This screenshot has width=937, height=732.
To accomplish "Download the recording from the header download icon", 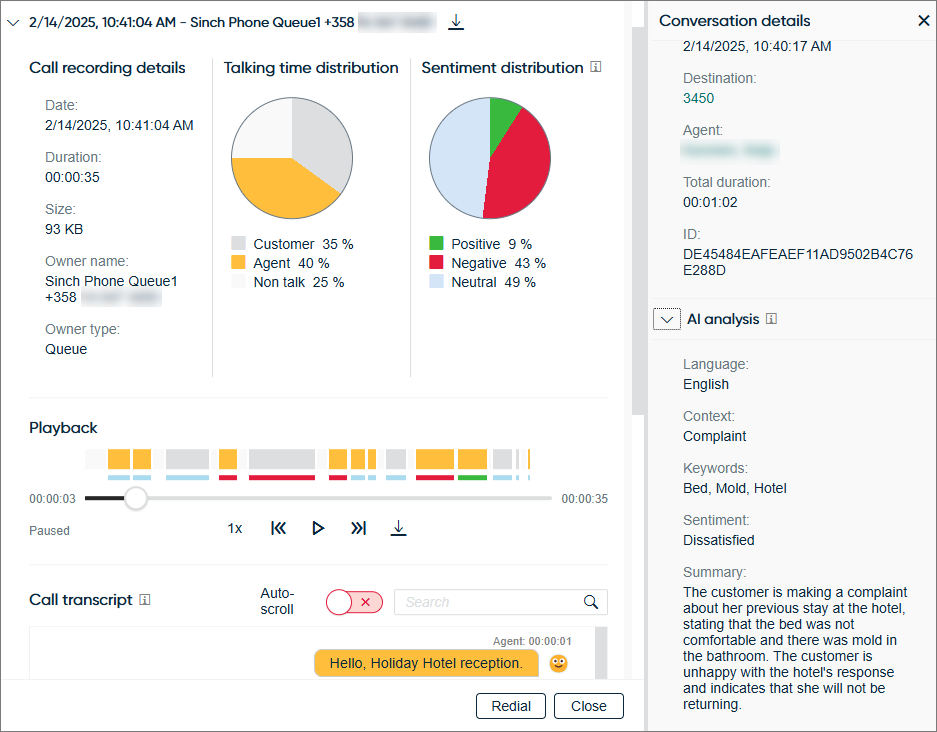I will [456, 21].
